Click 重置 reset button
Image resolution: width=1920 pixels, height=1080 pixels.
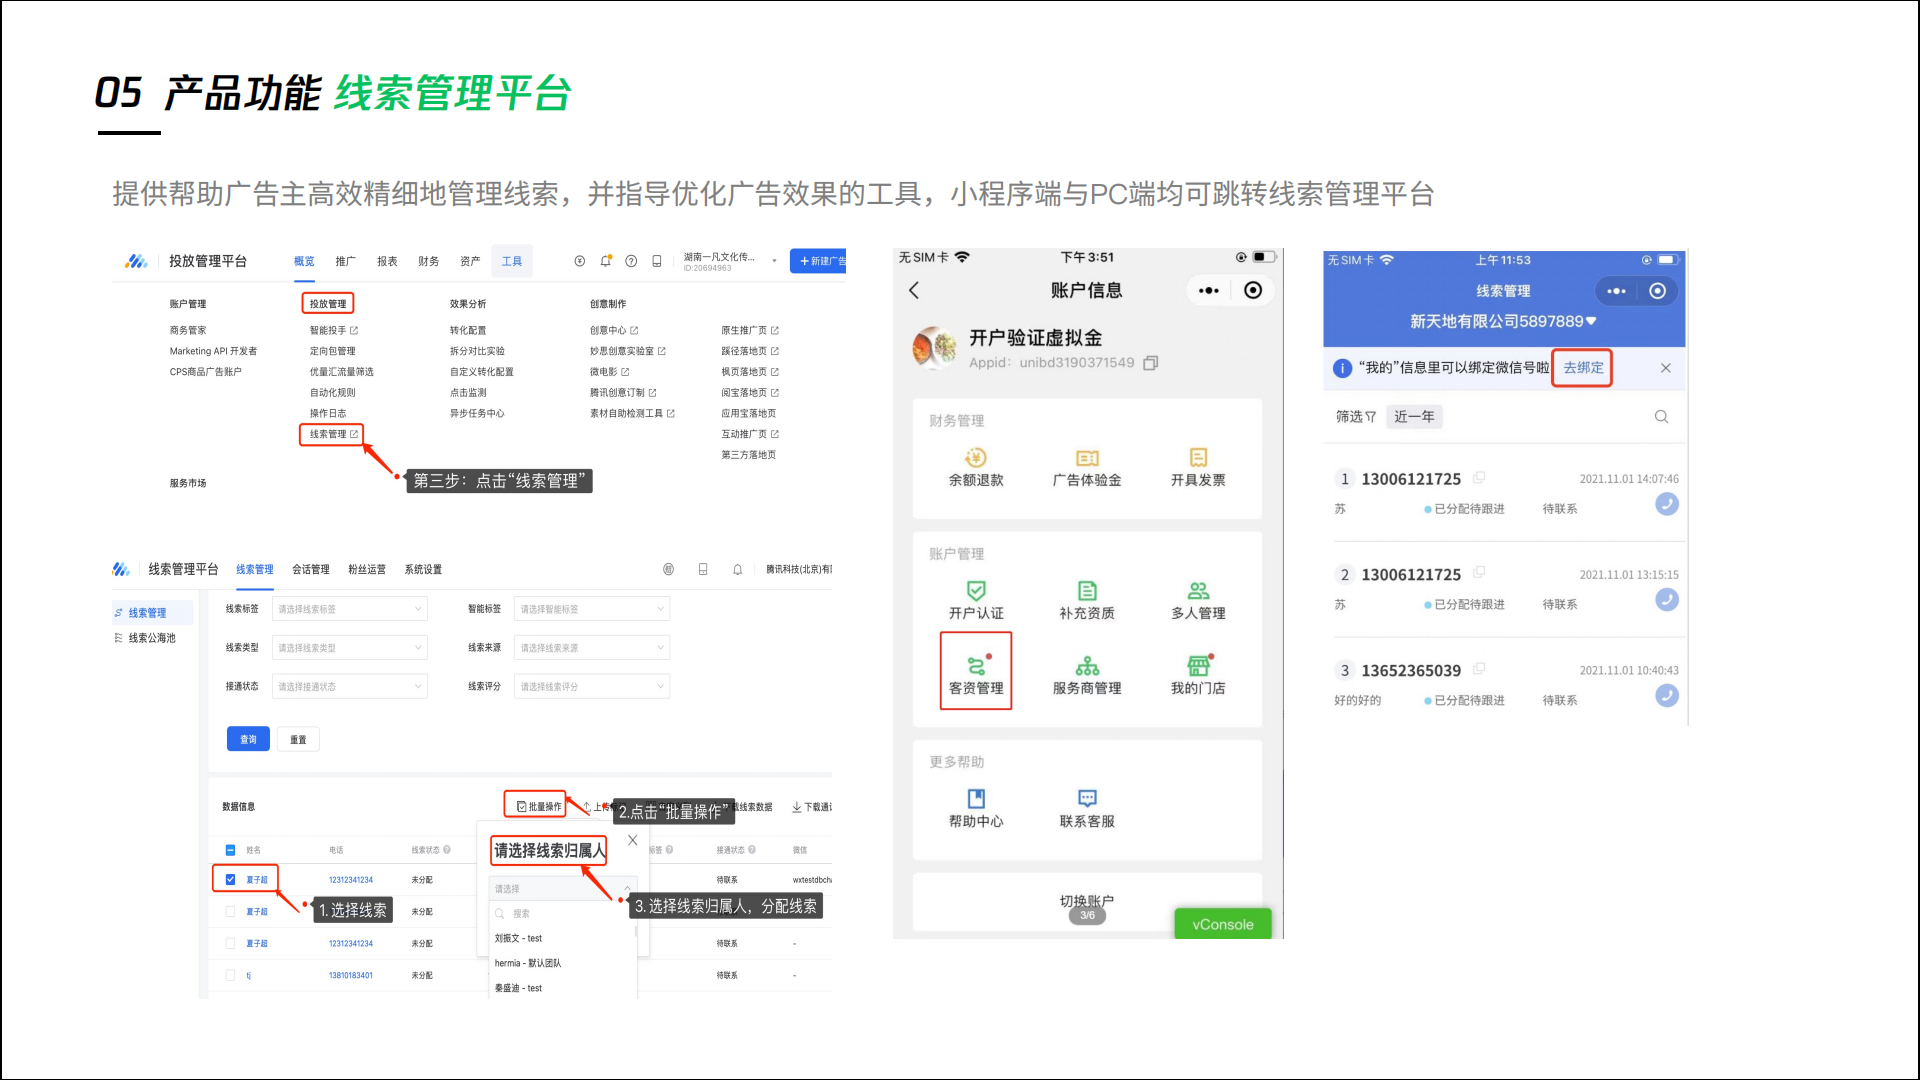click(298, 739)
